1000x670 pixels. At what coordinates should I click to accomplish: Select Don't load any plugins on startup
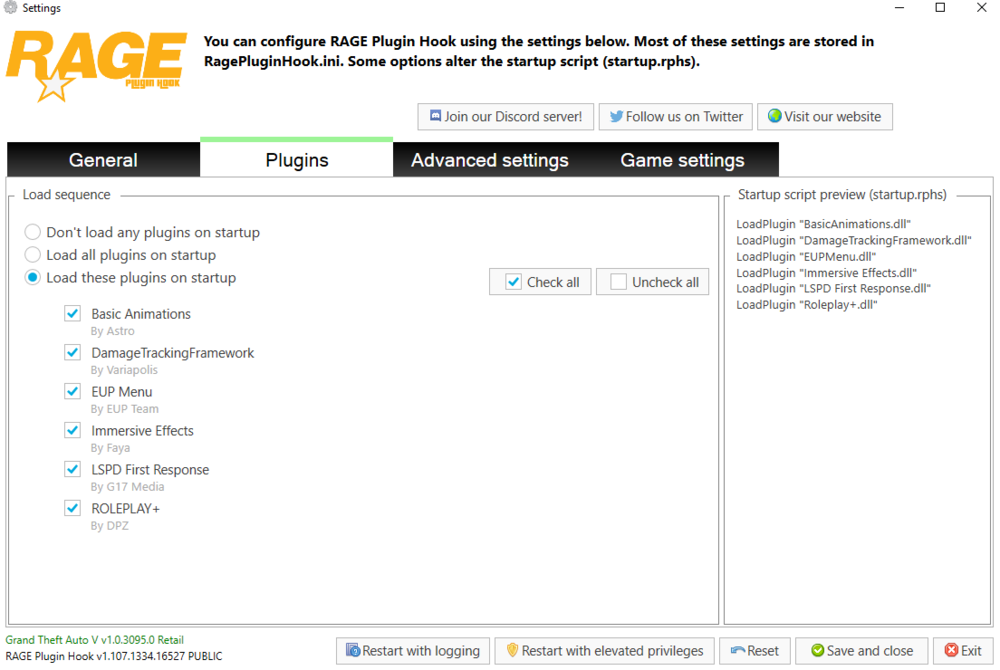click(31, 232)
